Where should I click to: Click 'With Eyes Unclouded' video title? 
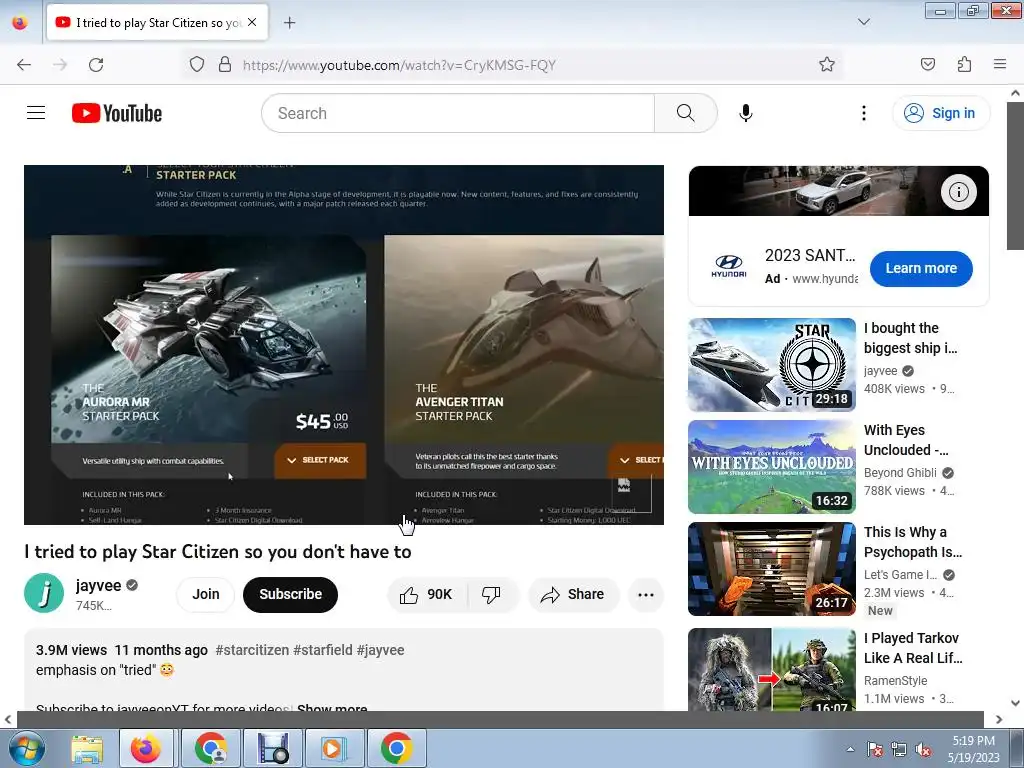click(x=906, y=440)
